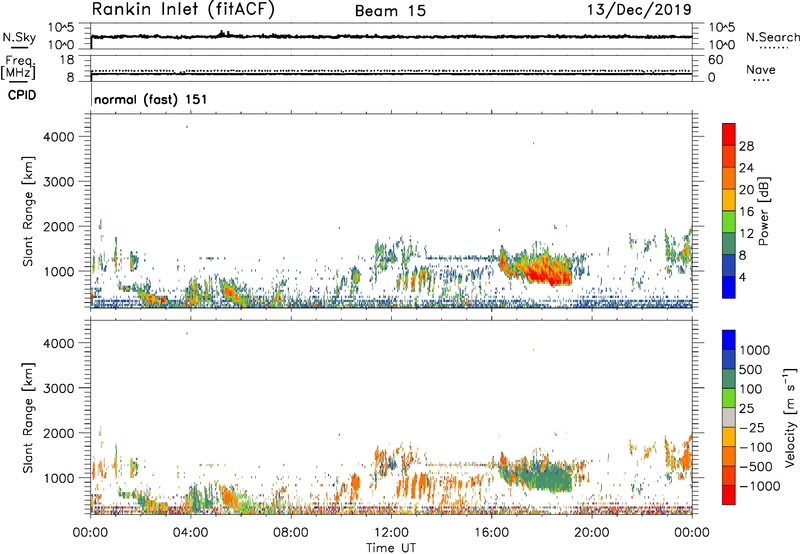
Task: Click the title 'Rankin Inlet (fitACF)'
Action: coord(183,10)
